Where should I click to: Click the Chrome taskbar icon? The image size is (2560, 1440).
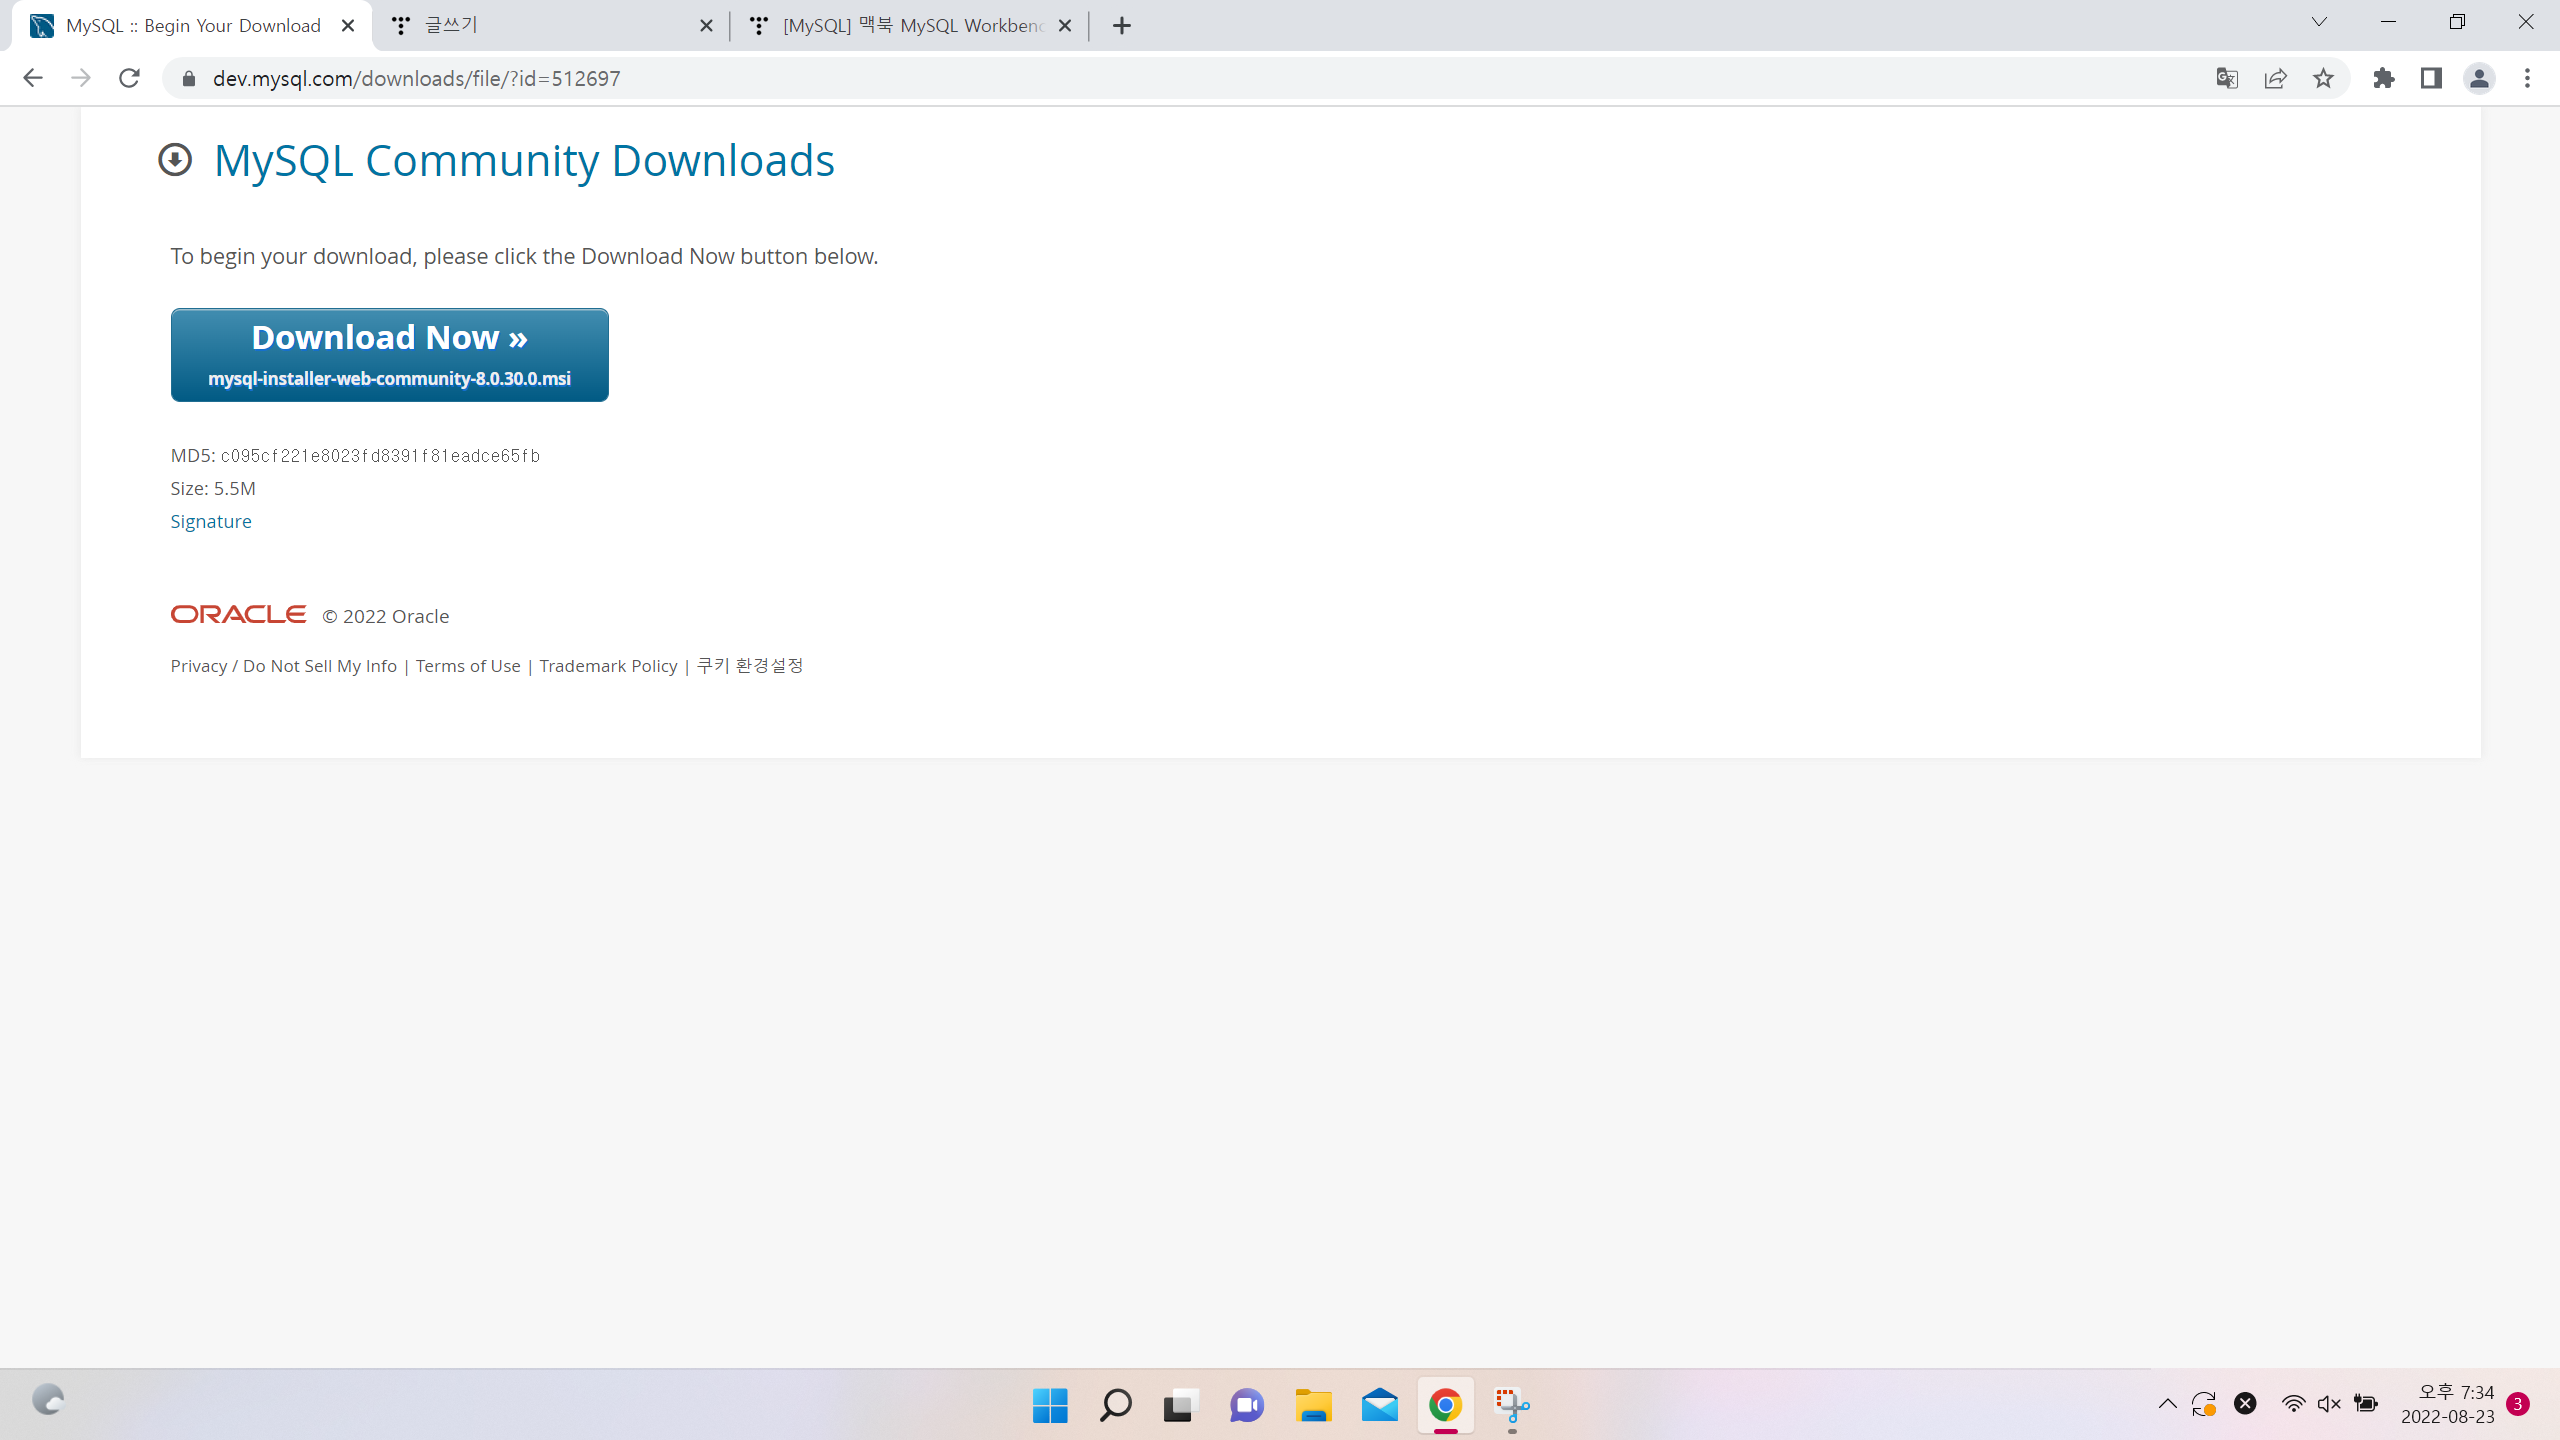pyautogui.click(x=1445, y=1405)
